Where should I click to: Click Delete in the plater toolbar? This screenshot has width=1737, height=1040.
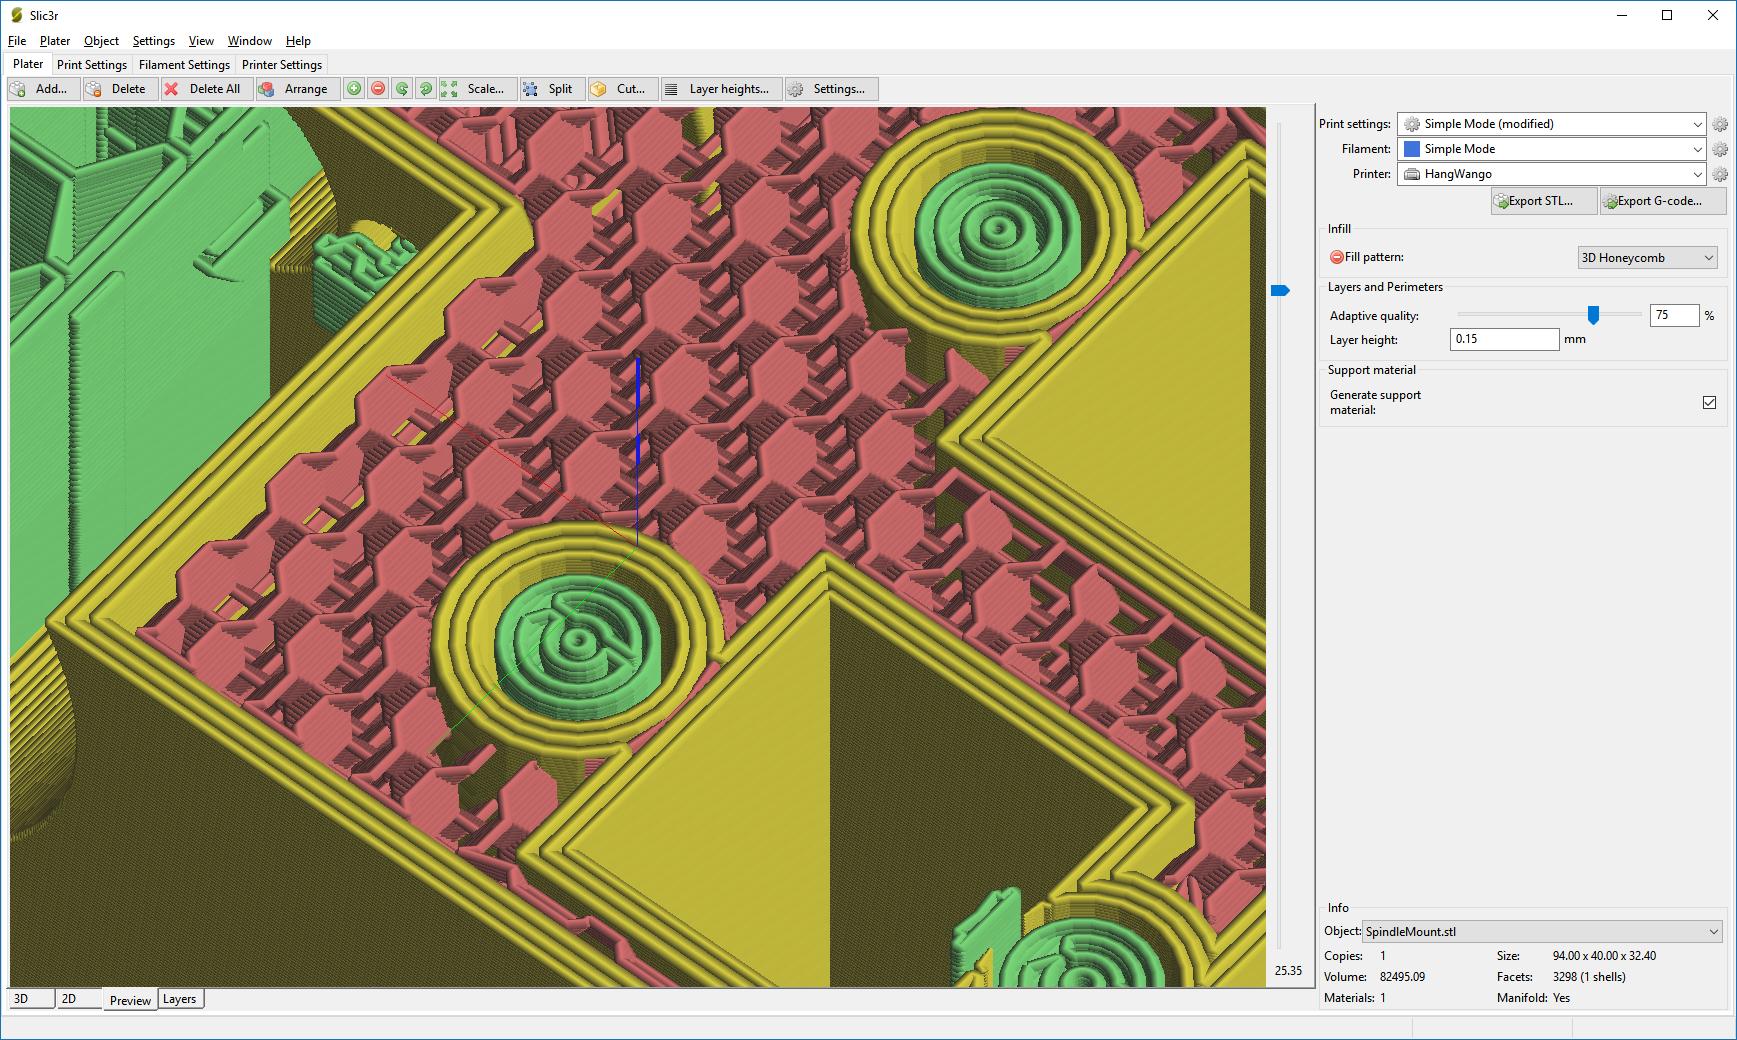[120, 89]
